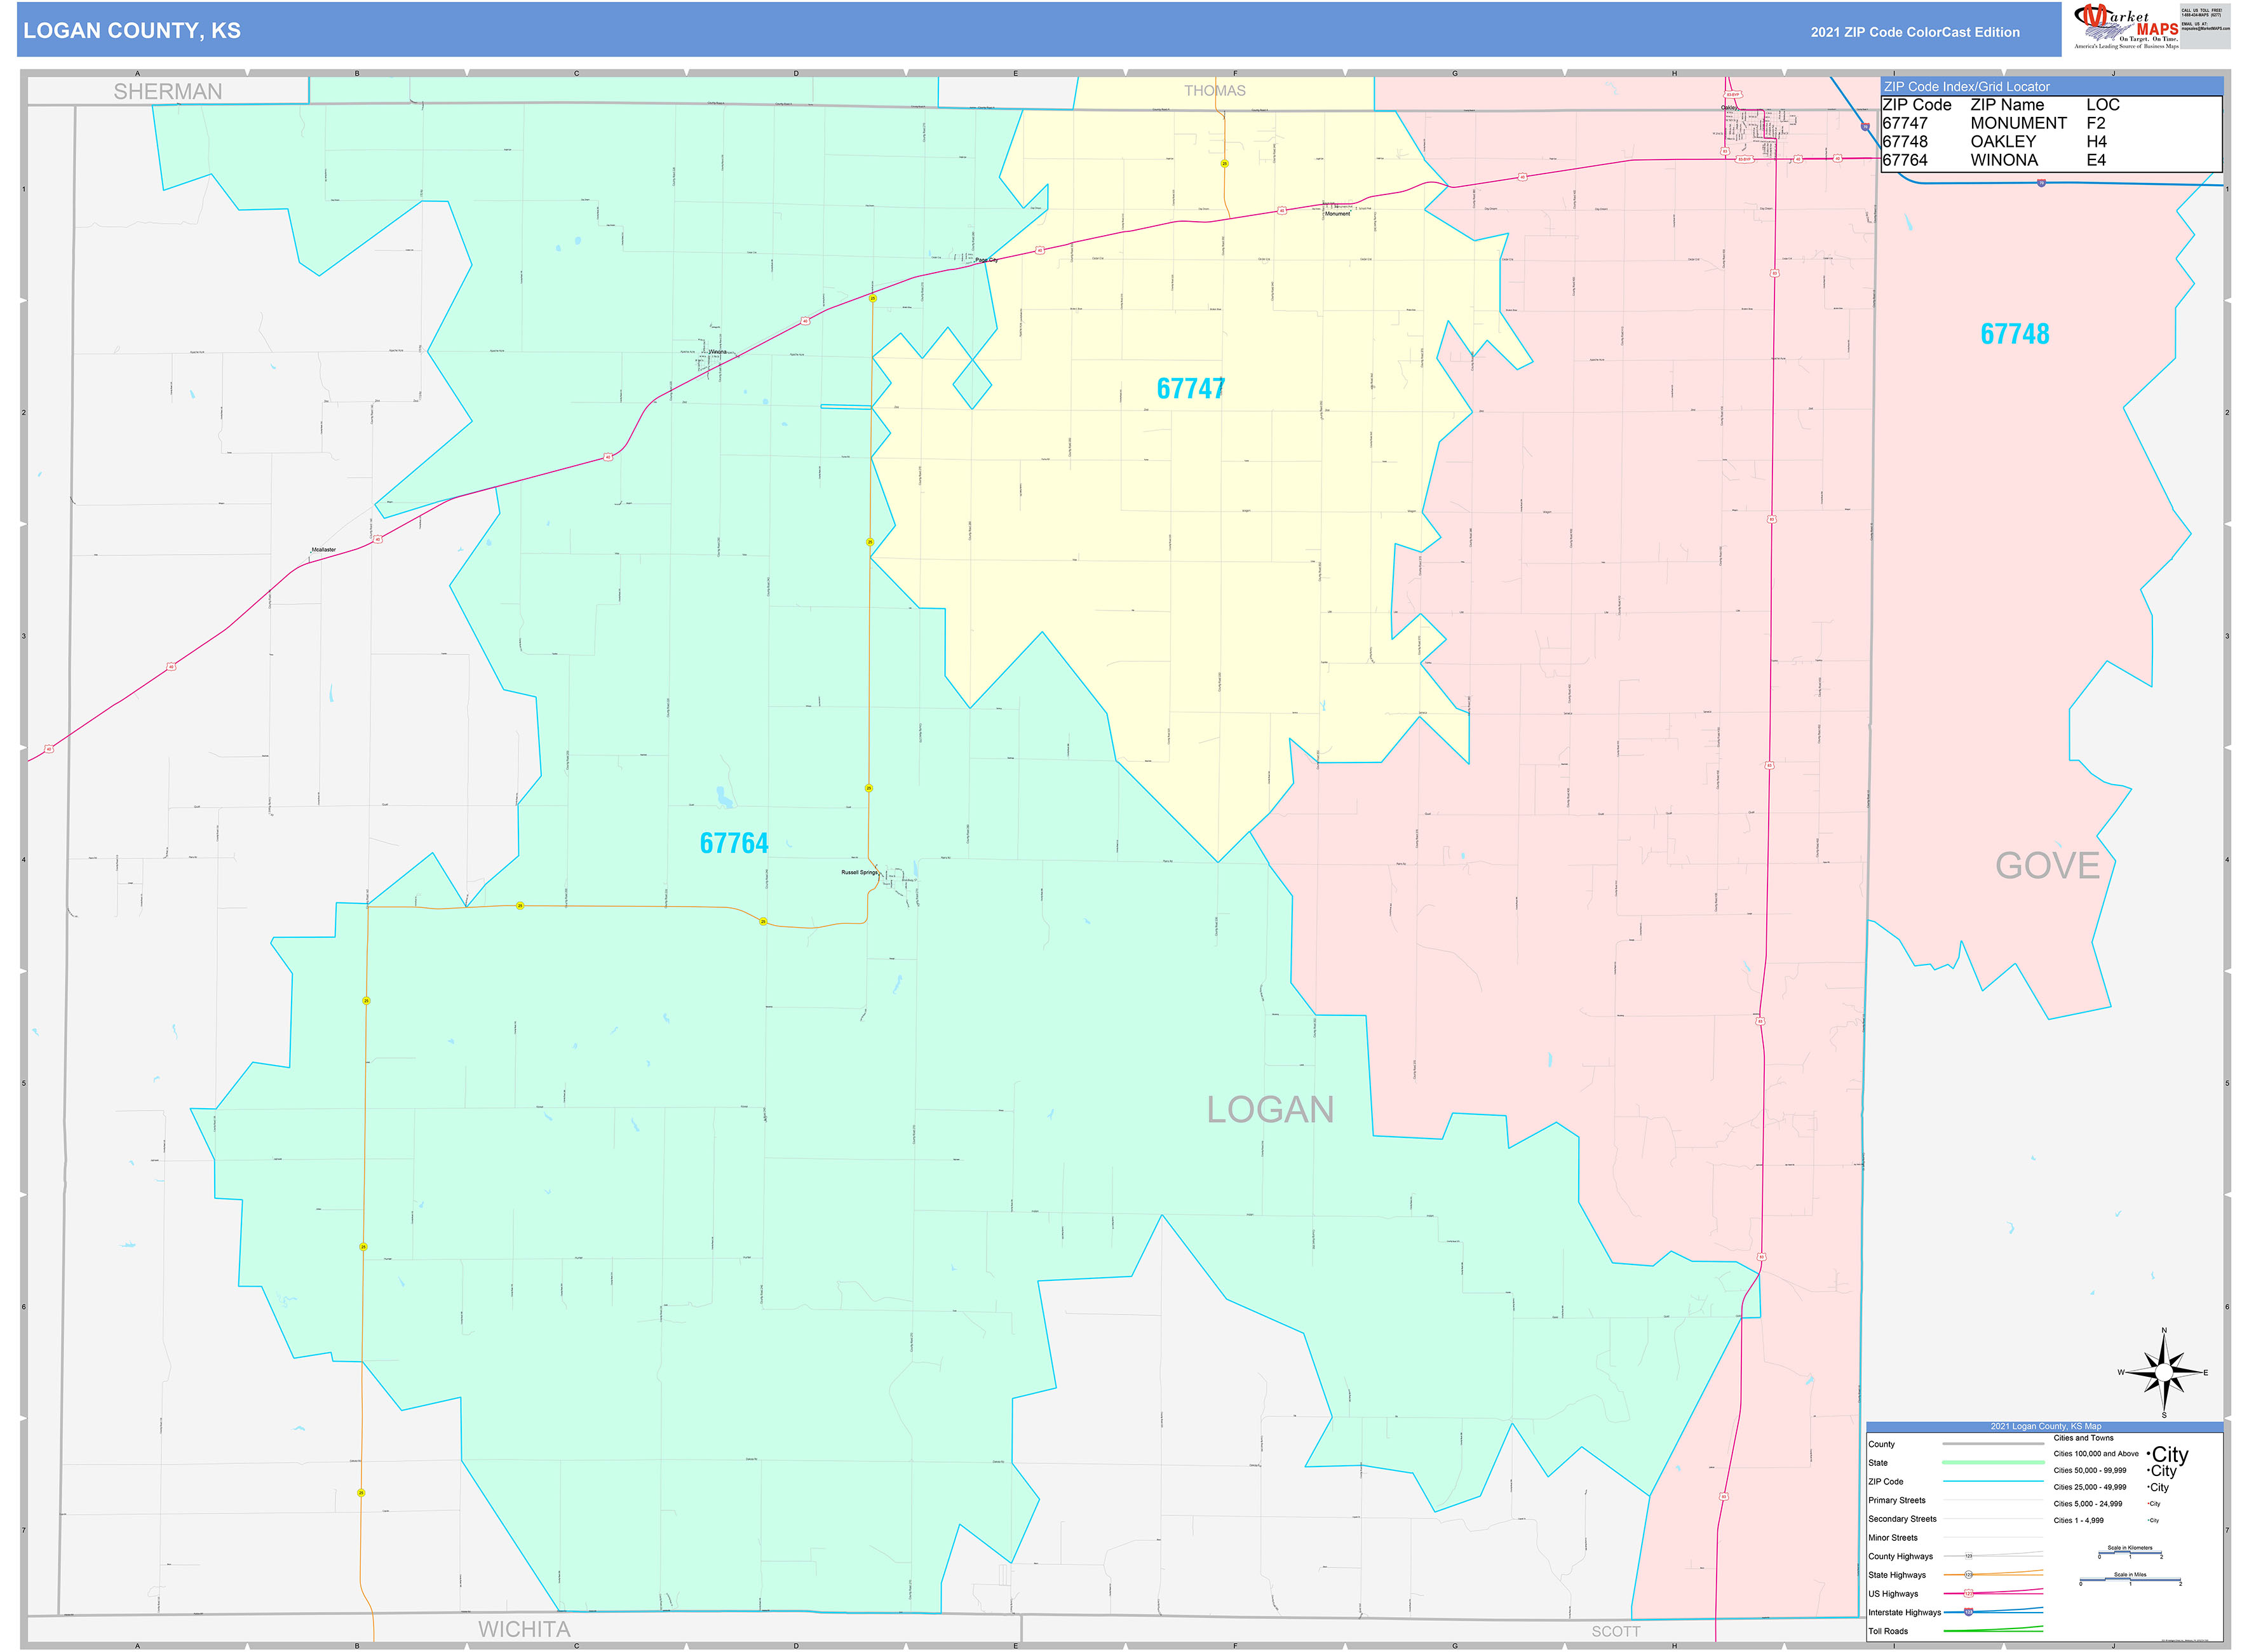The height and width of the screenshot is (1652, 2242).
Task: Select the Interstate Highways shield symbol in legend
Action: tap(1968, 1613)
